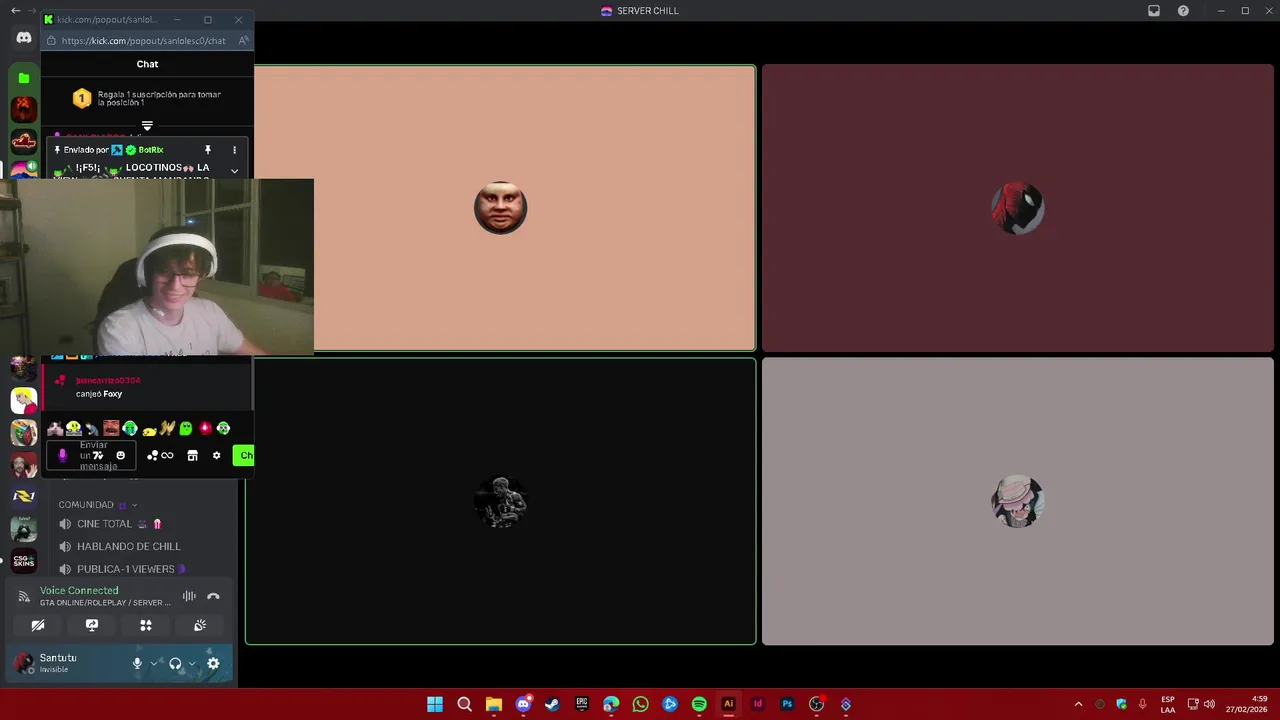The image size is (1280, 720).
Task: Select the pink hat participant tile
Action: (x=1017, y=501)
